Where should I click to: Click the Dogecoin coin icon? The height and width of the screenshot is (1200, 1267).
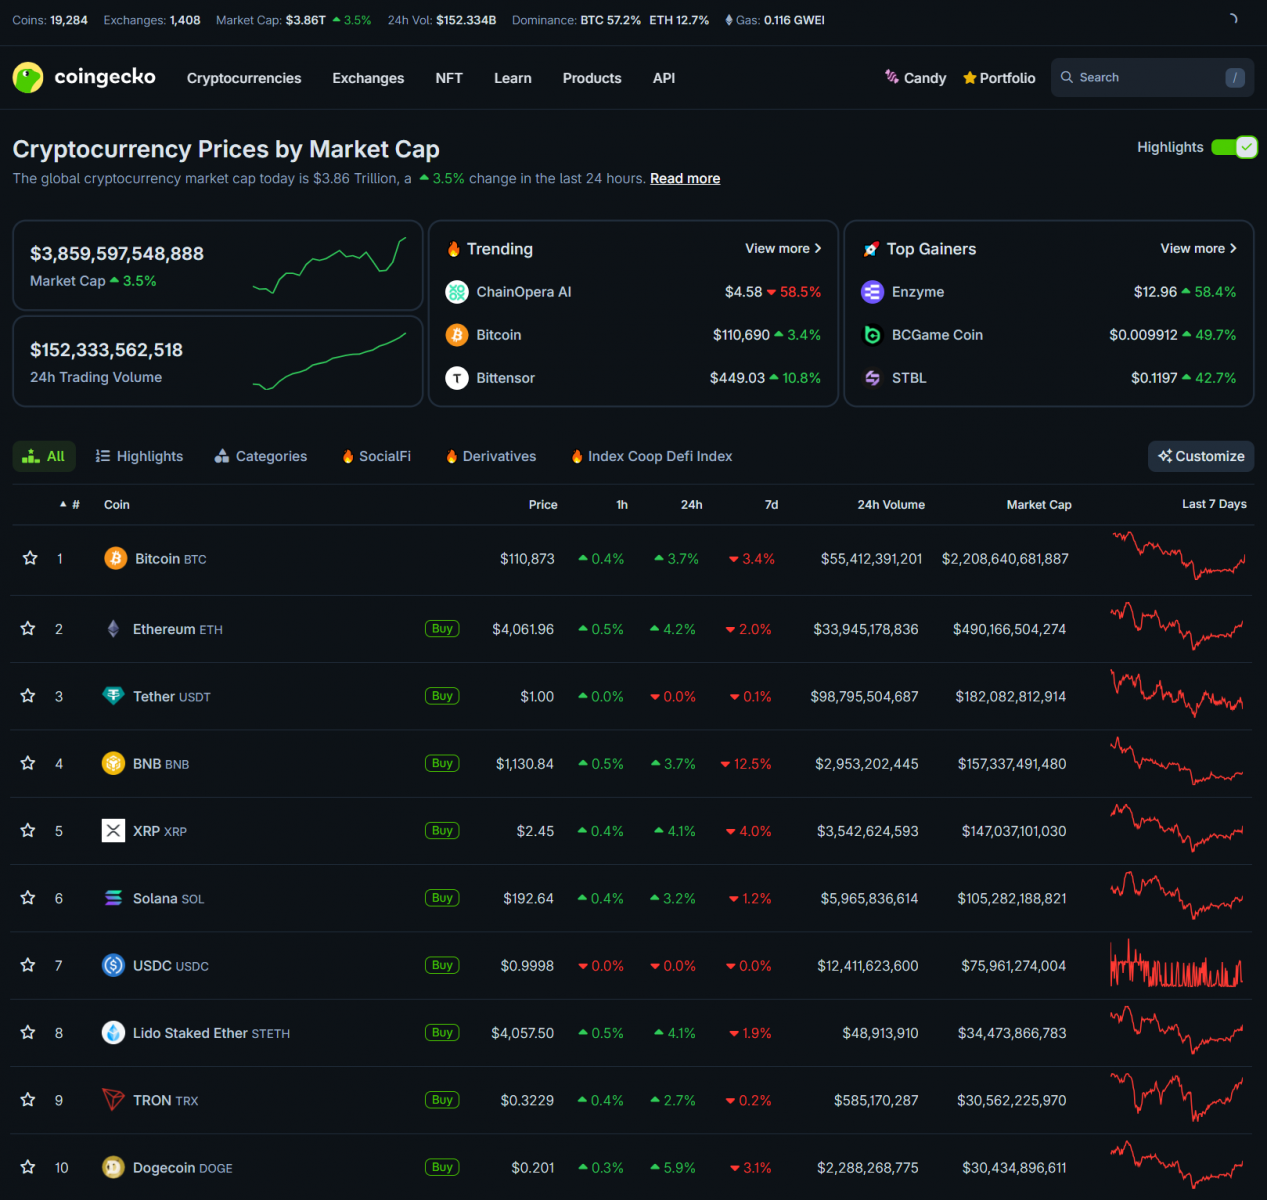[113, 1167]
